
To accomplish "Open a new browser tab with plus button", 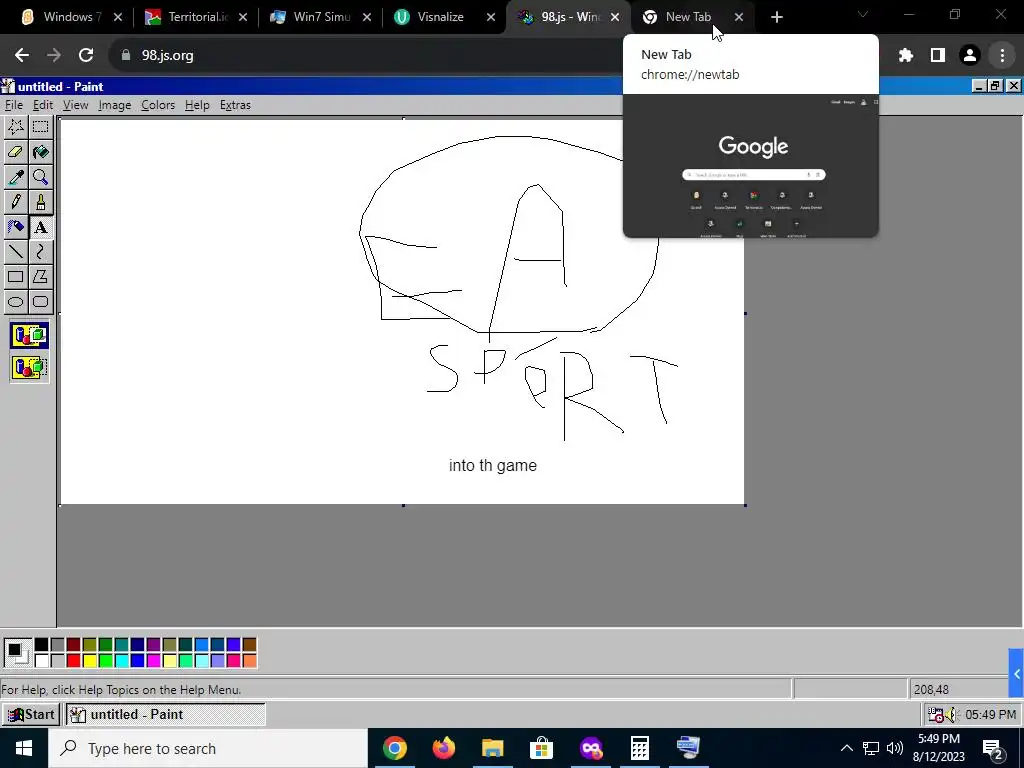I will click(x=776, y=18).
